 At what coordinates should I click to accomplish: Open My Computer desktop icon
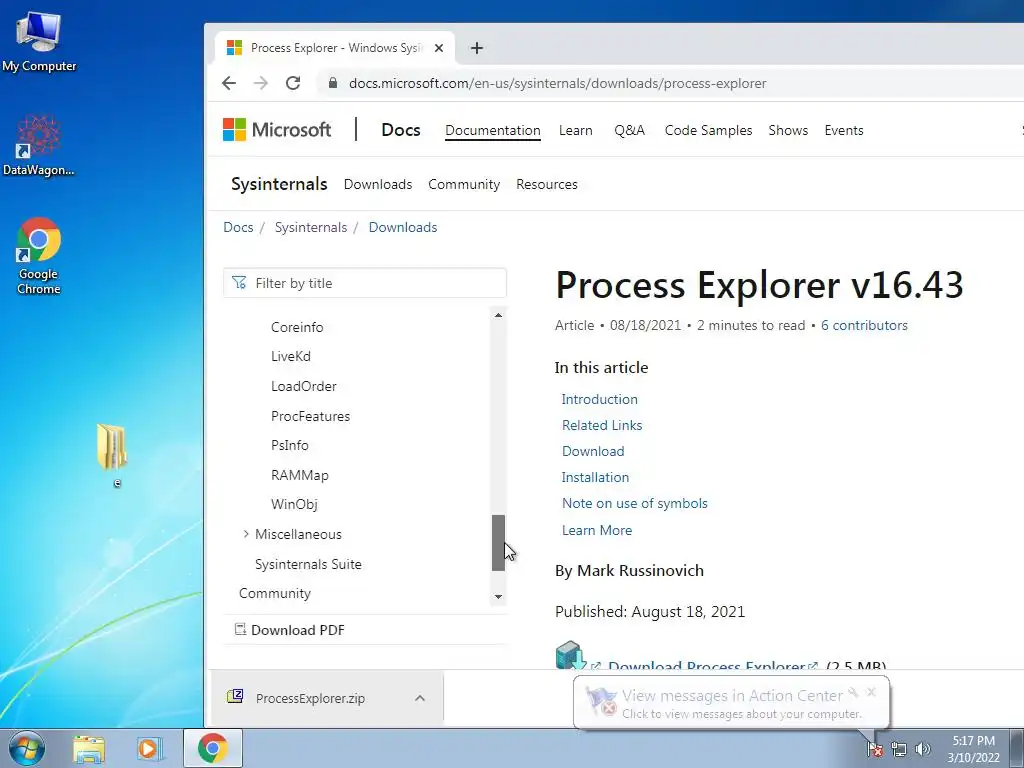tap(39, 41)
